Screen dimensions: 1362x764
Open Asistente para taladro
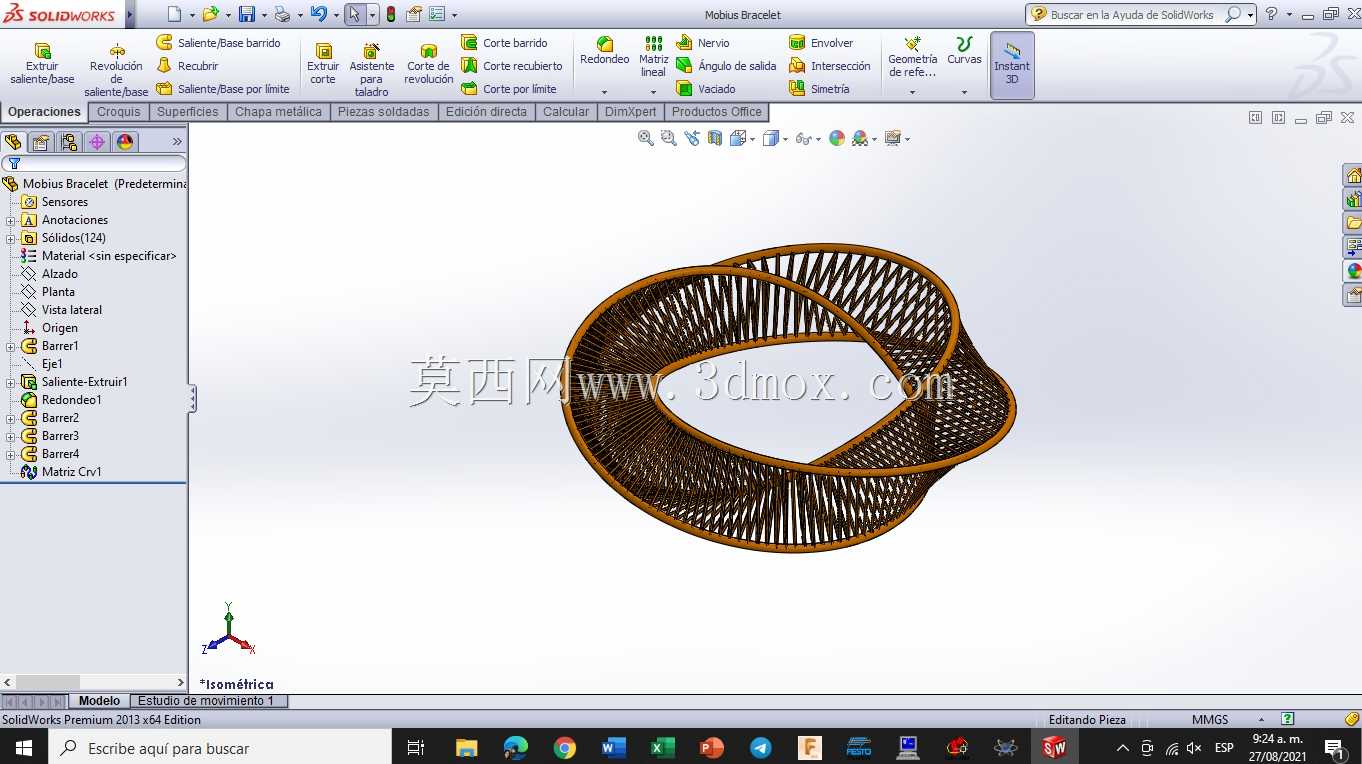click(371, 70)
